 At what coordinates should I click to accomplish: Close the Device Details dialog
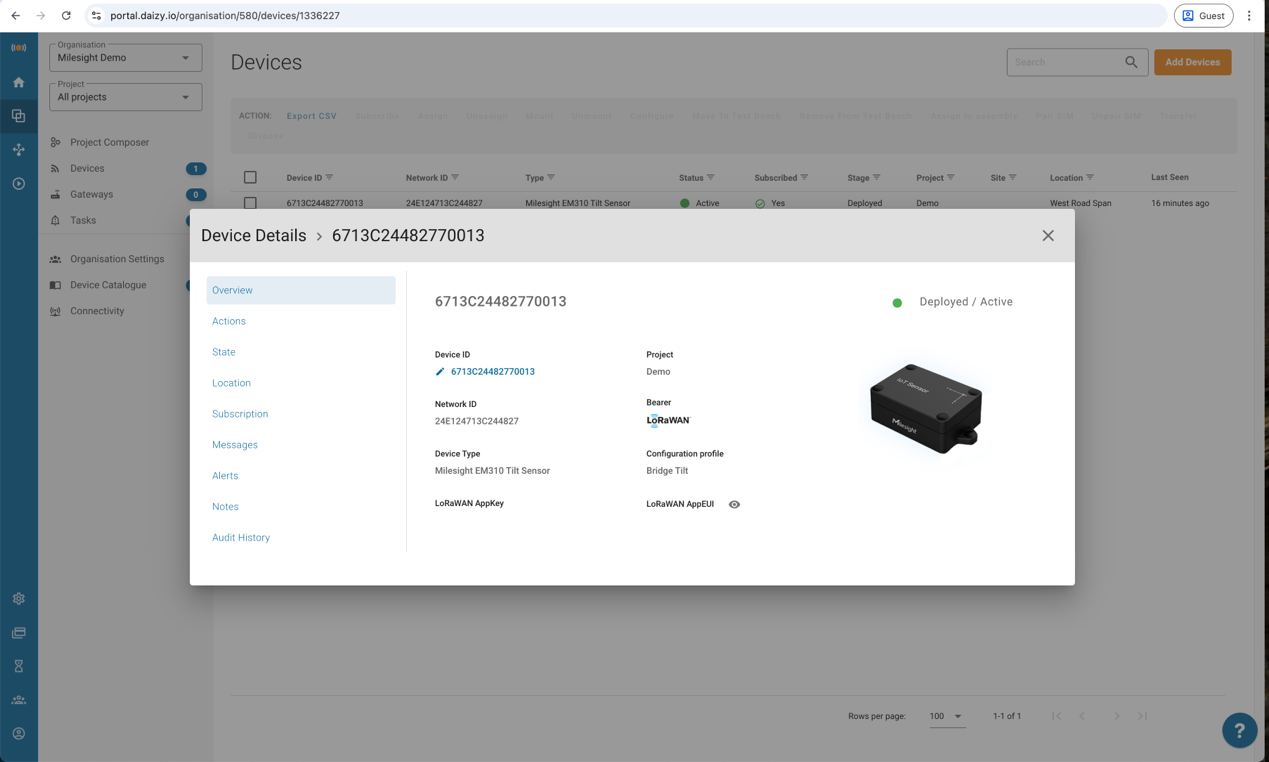tap(1048, 236)
